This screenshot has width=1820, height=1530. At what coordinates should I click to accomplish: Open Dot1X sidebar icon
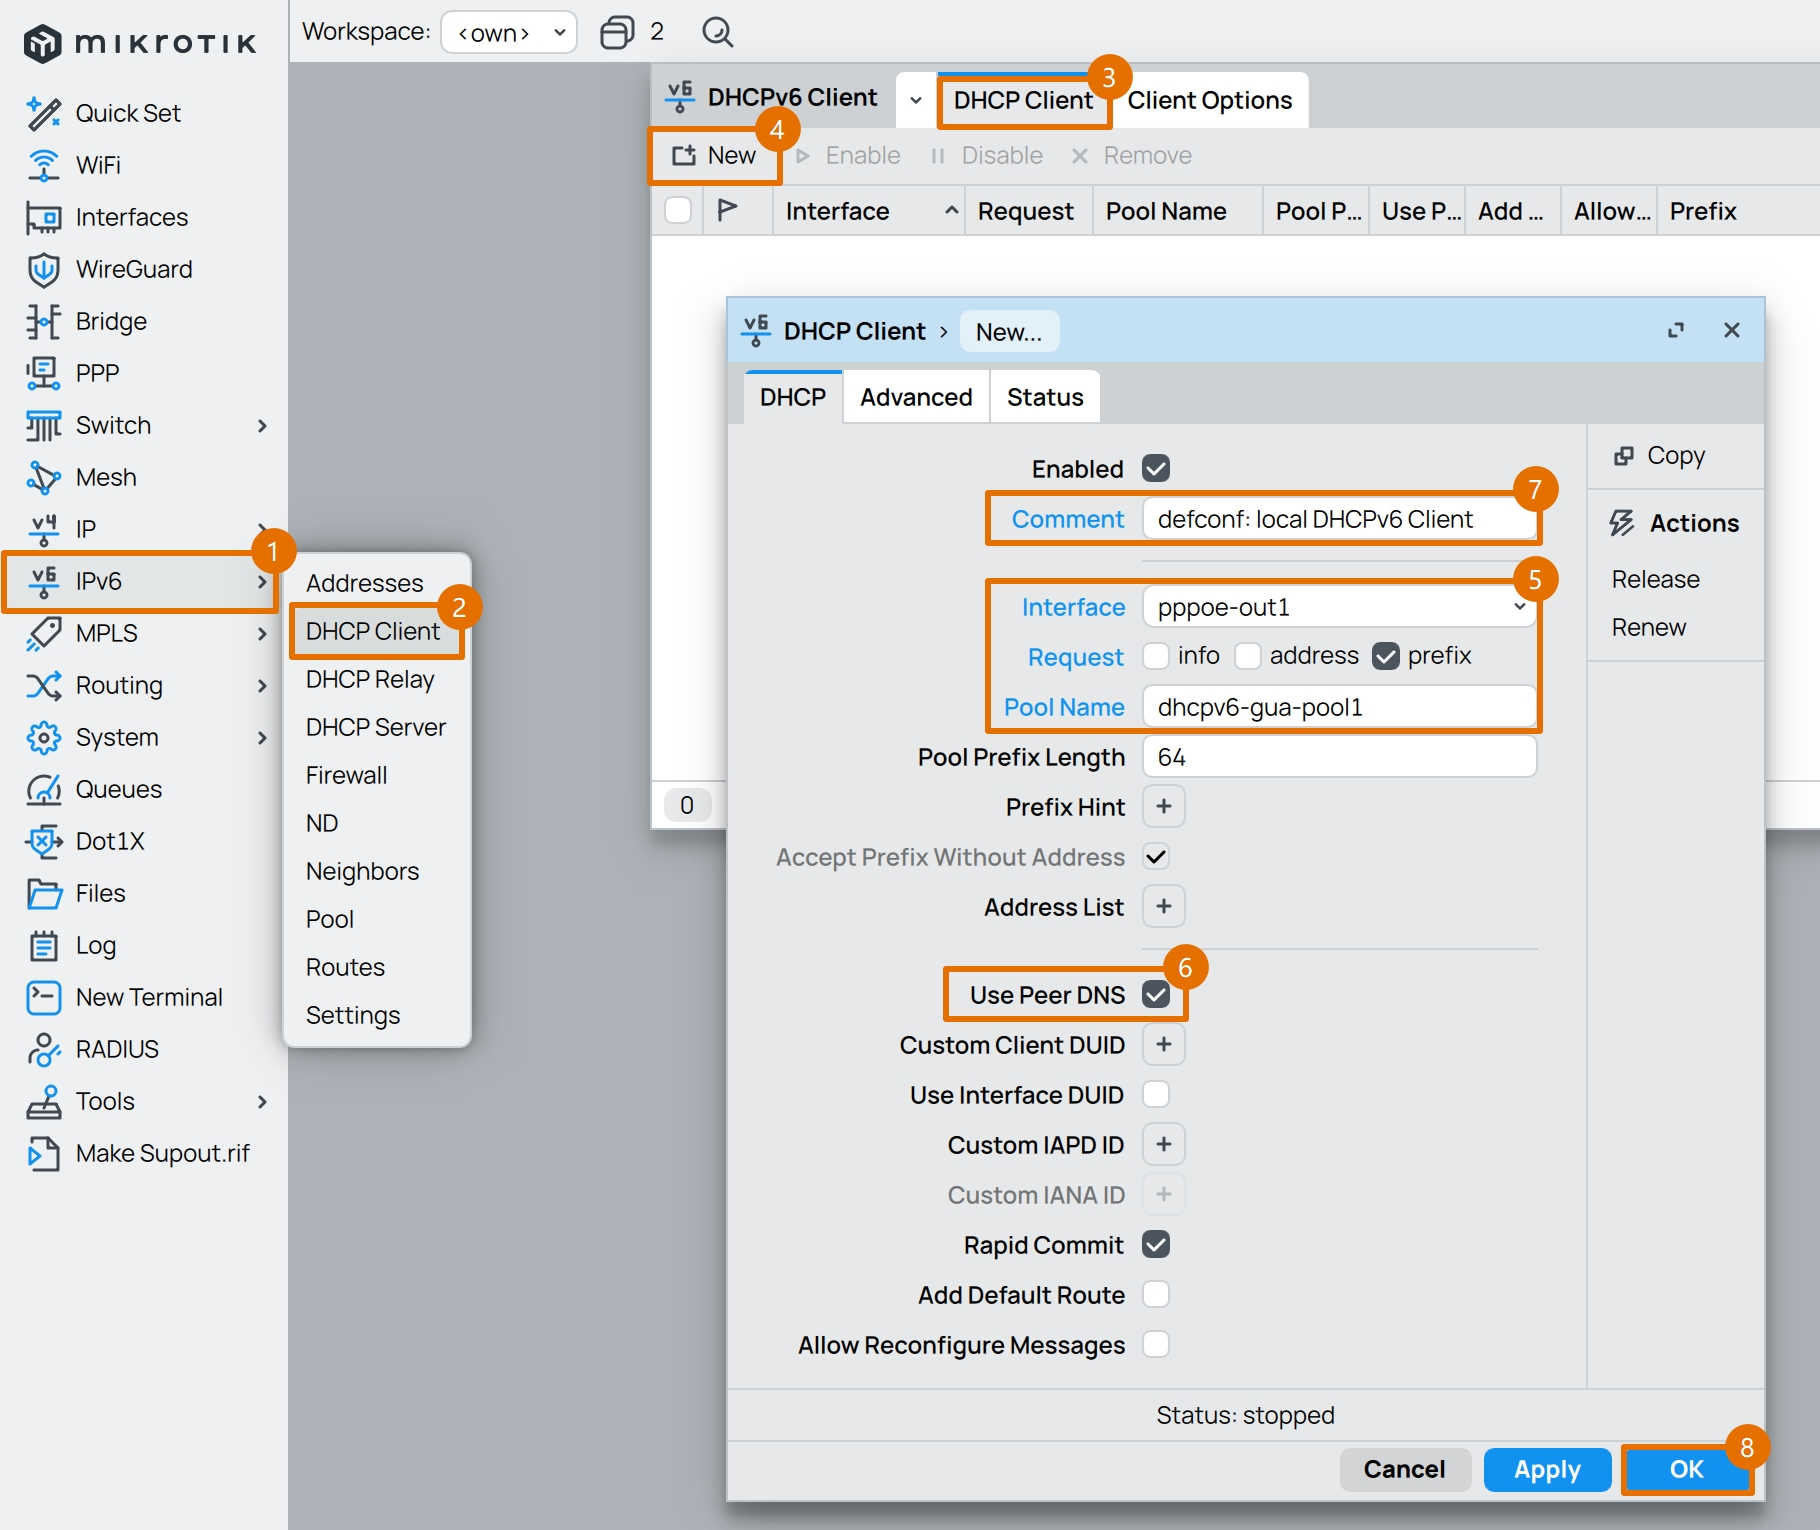point(44,841)
